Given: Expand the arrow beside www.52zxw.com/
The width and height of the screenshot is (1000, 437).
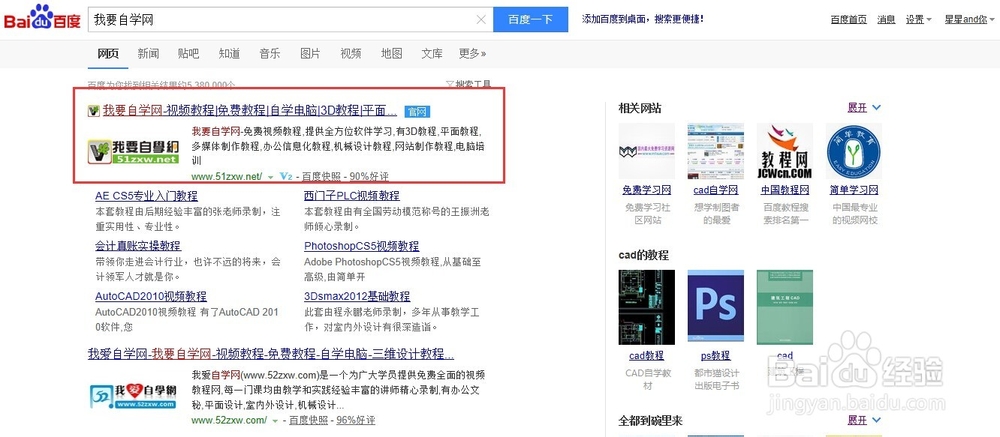Looking at the screenshot, I should coord(276,420).
